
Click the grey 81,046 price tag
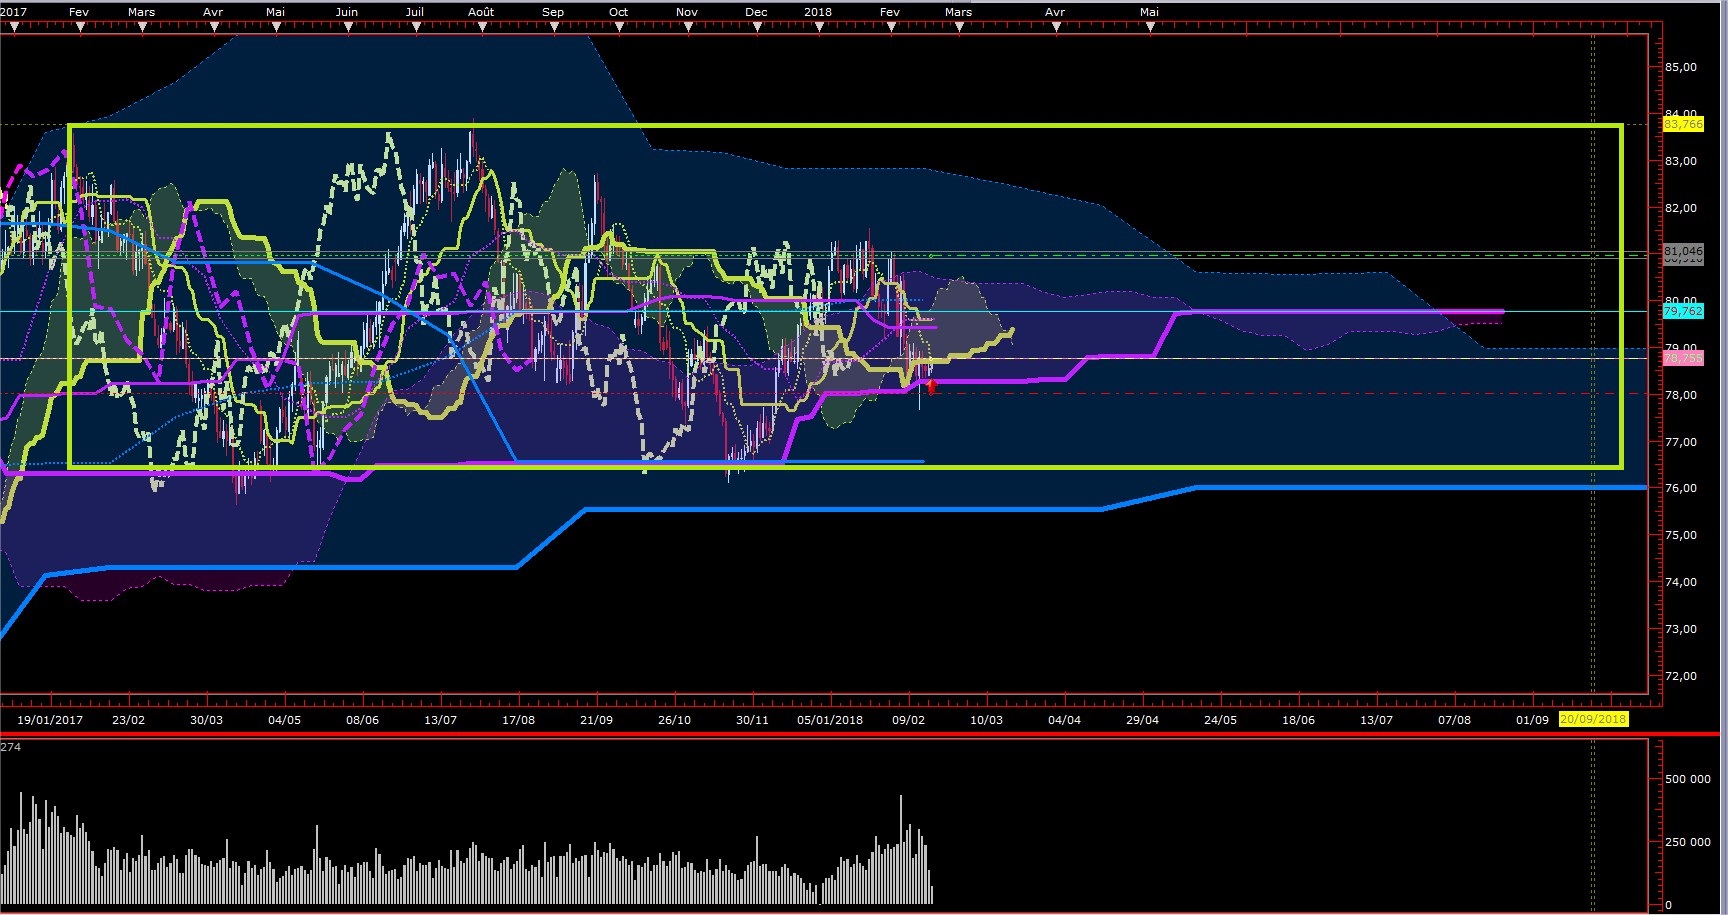(1683, 251)
